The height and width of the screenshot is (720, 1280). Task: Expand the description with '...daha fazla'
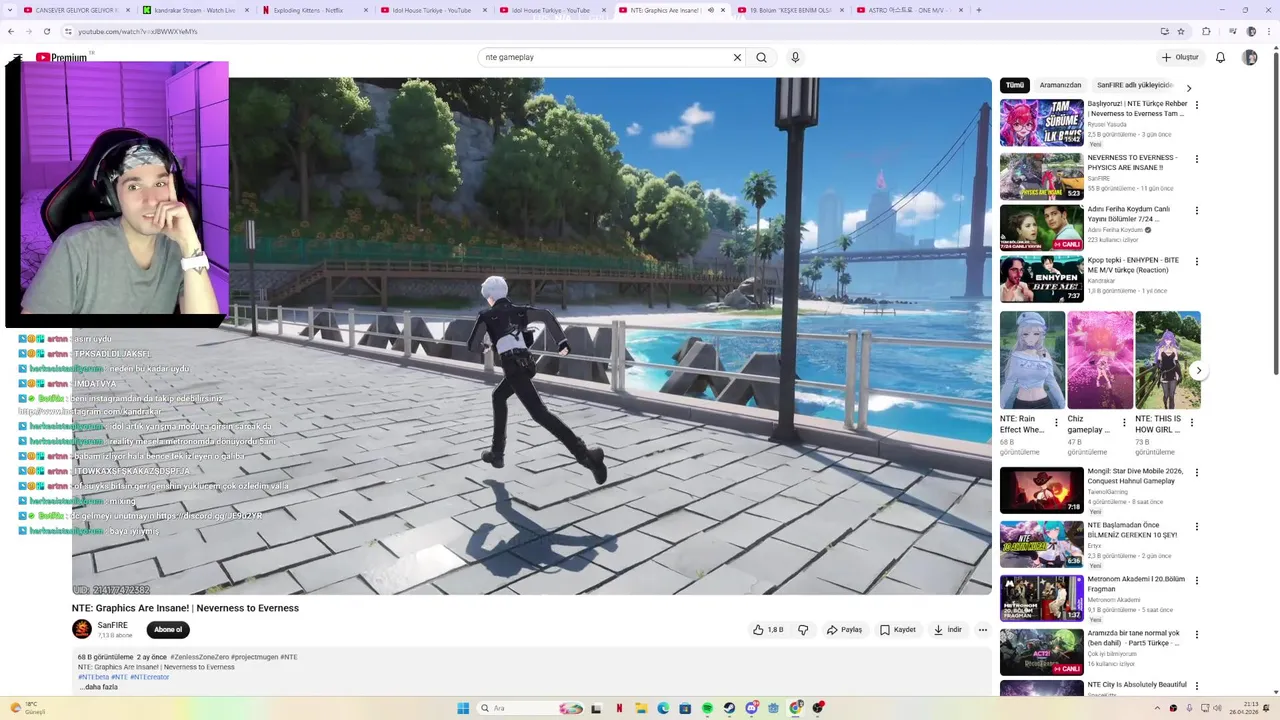click(100, 687)
